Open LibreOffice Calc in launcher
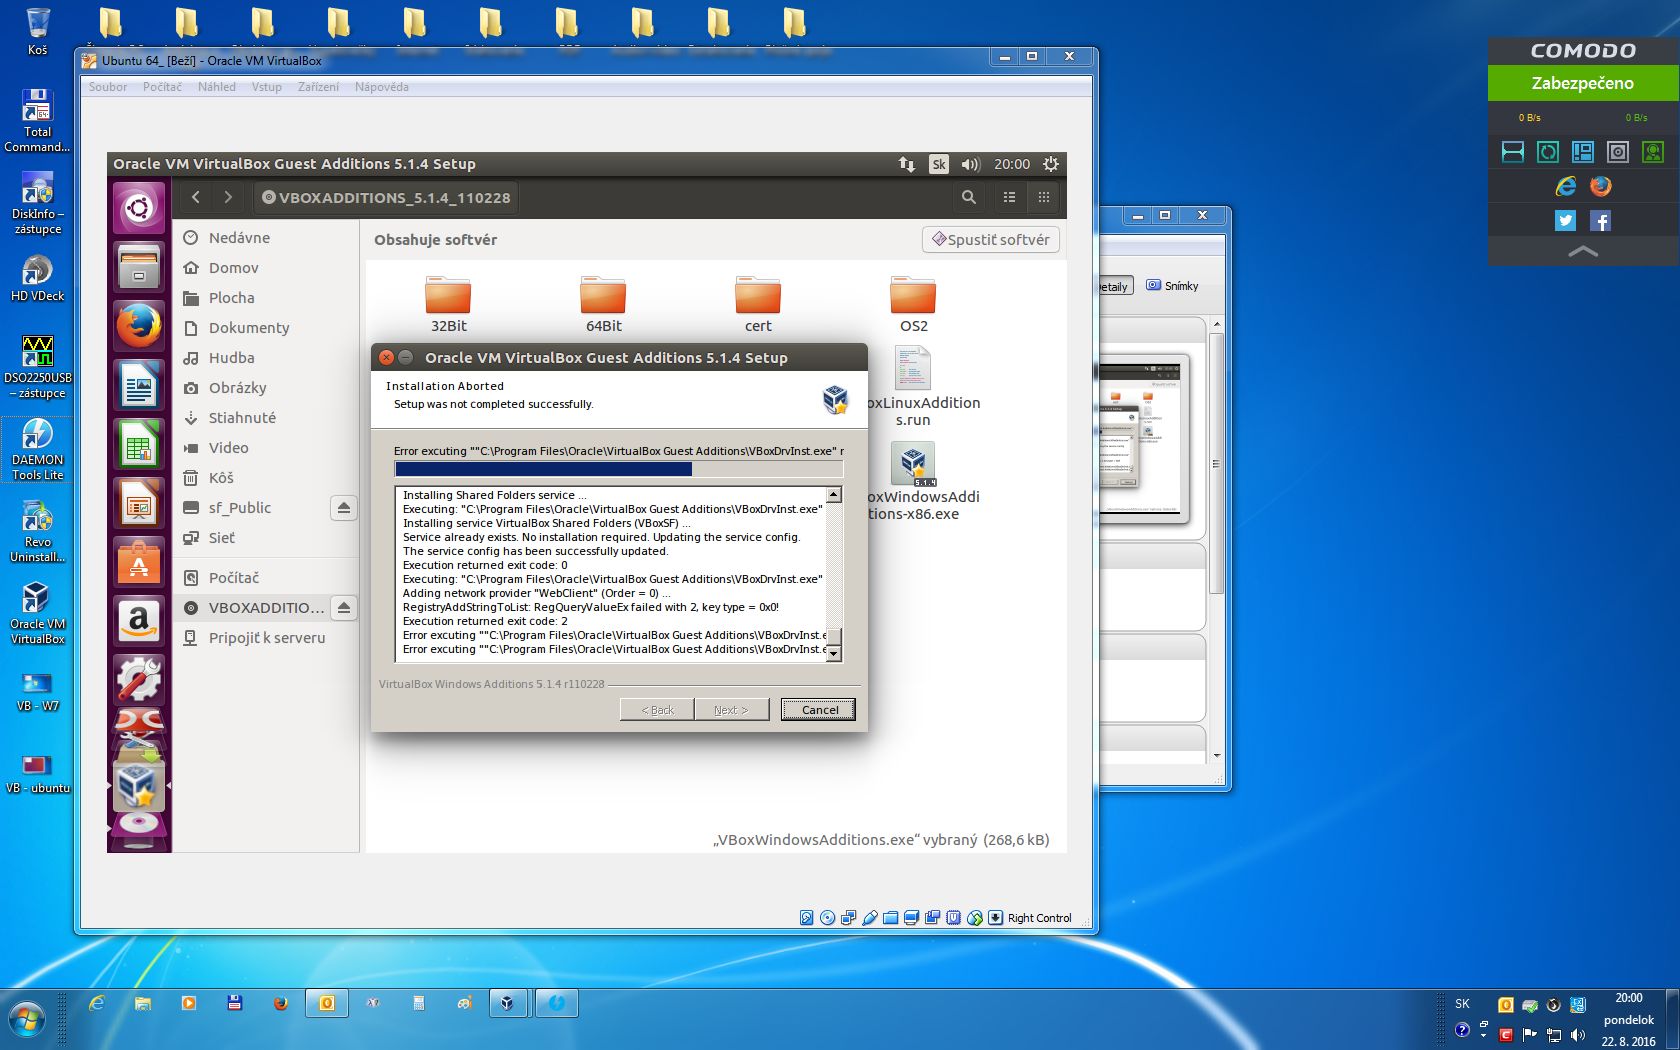1680x1050 pixels. (x=139, y=444)
